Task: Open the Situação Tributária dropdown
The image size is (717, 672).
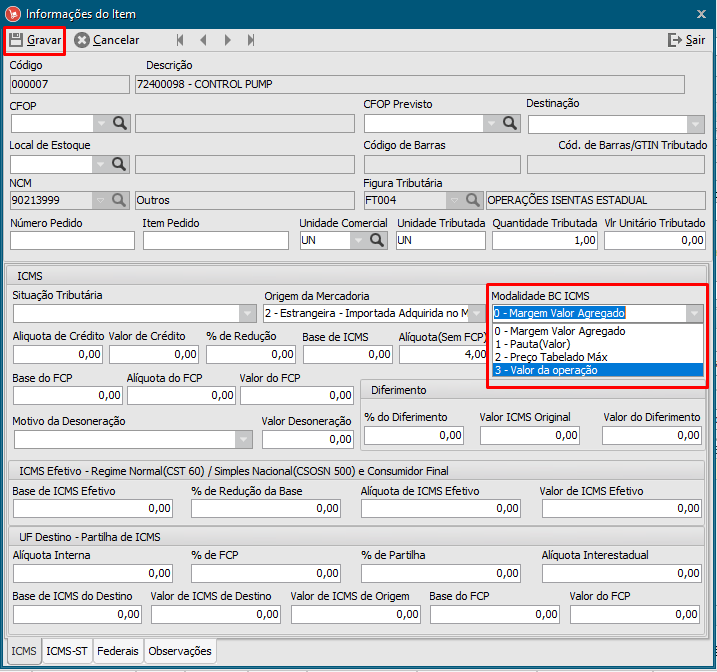Action: [246, 314]
